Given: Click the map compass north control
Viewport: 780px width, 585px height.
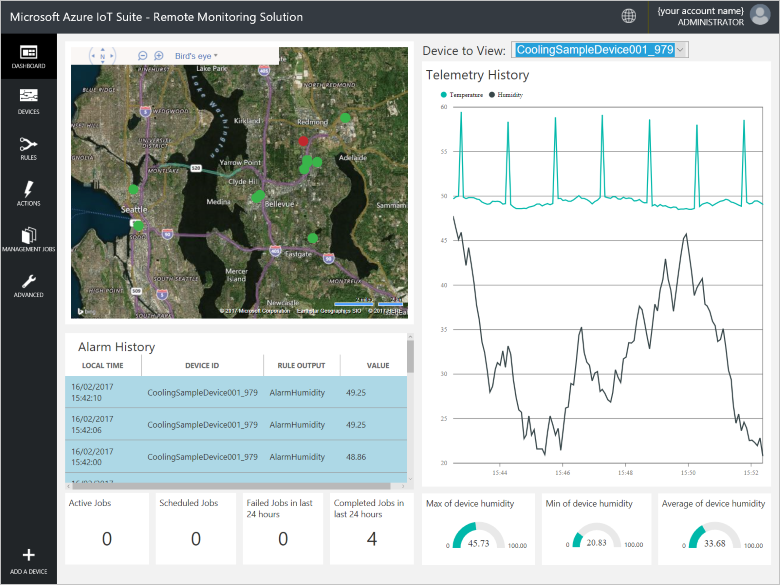Looking at the screenshot, I should (103, 57).
